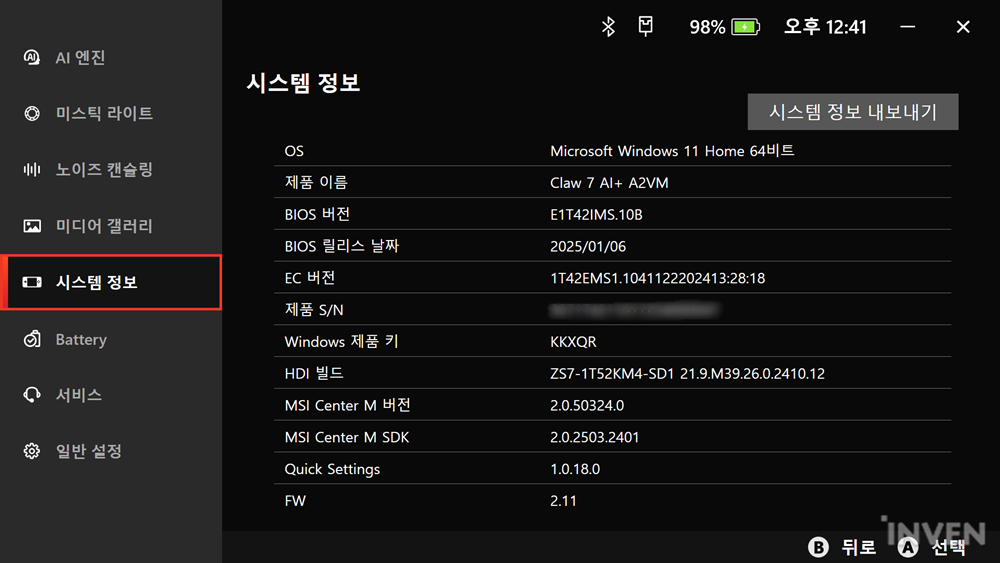Click the Battery sidebar icon
Viewport: 1000px width, 563px height.
click(32, 339)
